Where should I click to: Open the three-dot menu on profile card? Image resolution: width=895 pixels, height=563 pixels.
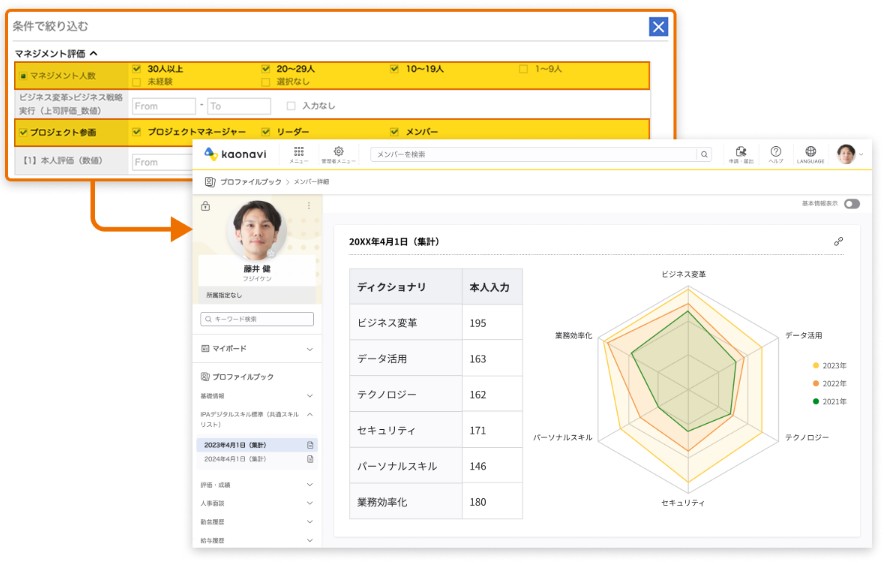[x=309, y=206]
